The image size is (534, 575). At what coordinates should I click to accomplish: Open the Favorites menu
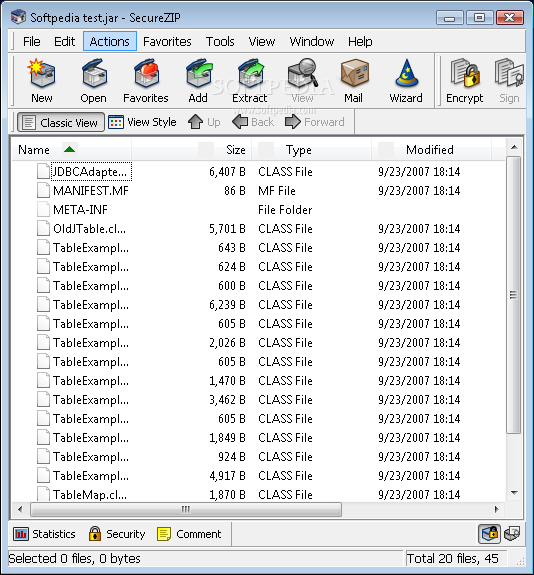[167, 41]
